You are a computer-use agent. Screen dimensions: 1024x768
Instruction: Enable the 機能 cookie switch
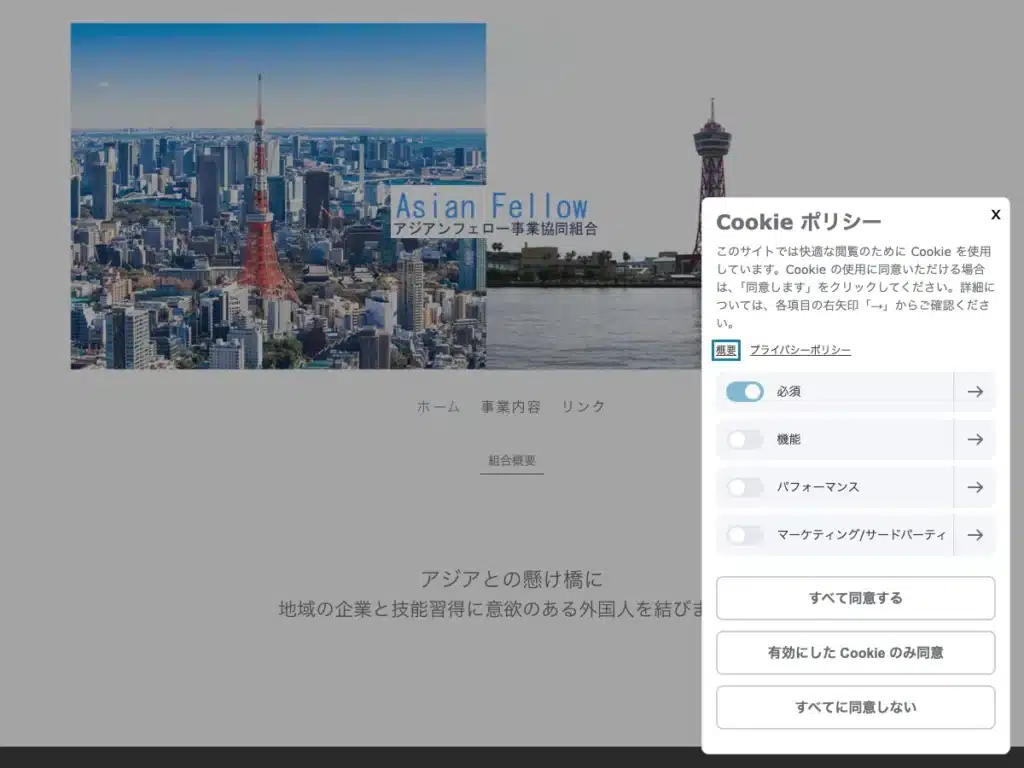(x=744, y=440)
